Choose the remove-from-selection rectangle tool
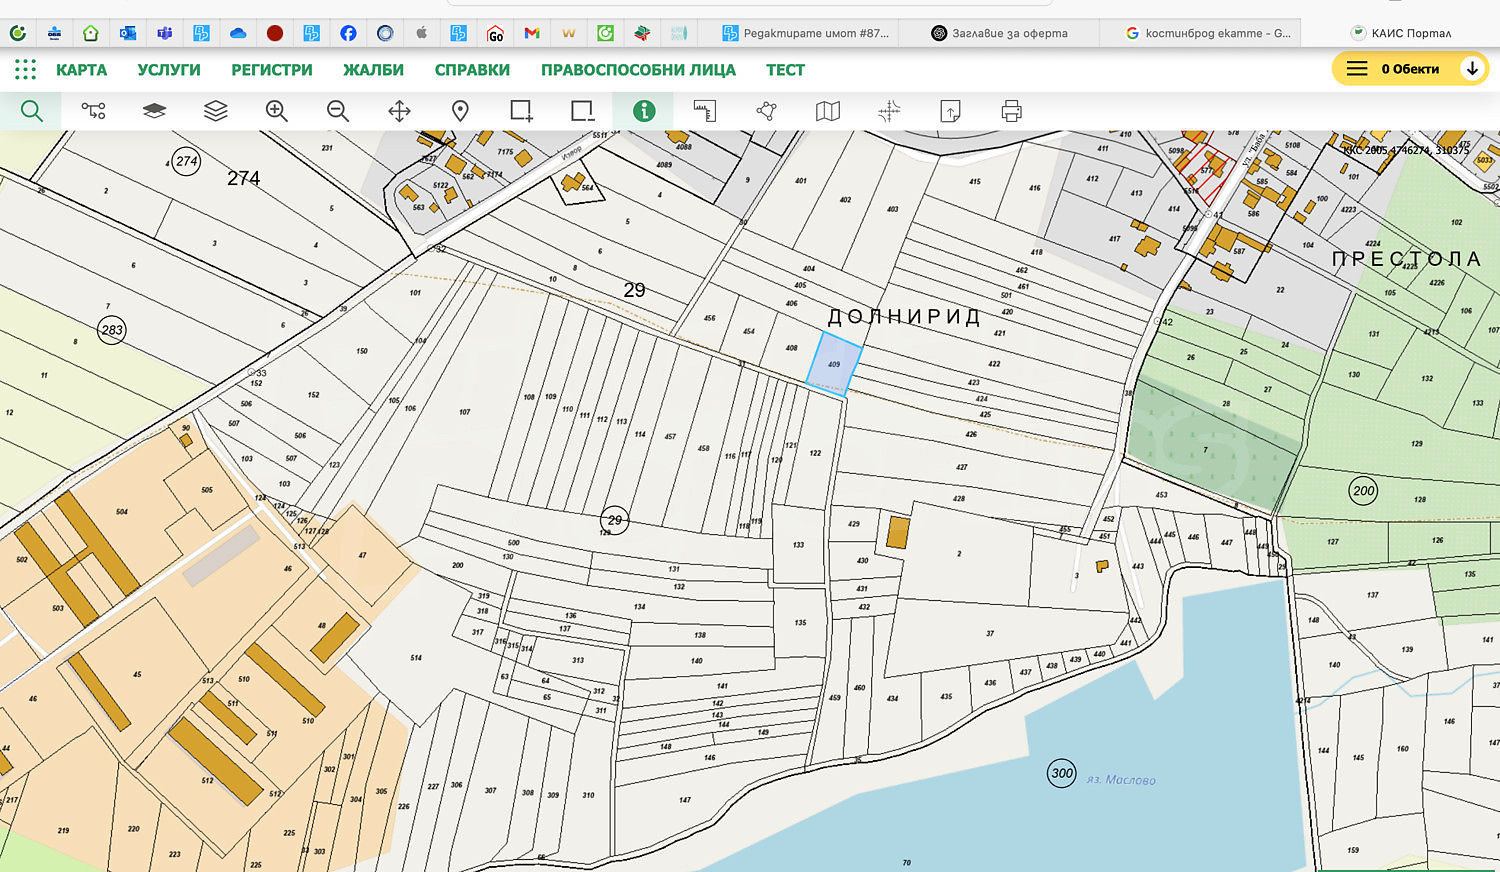This screenshot has height=872, width=1500. click(582, 111)
